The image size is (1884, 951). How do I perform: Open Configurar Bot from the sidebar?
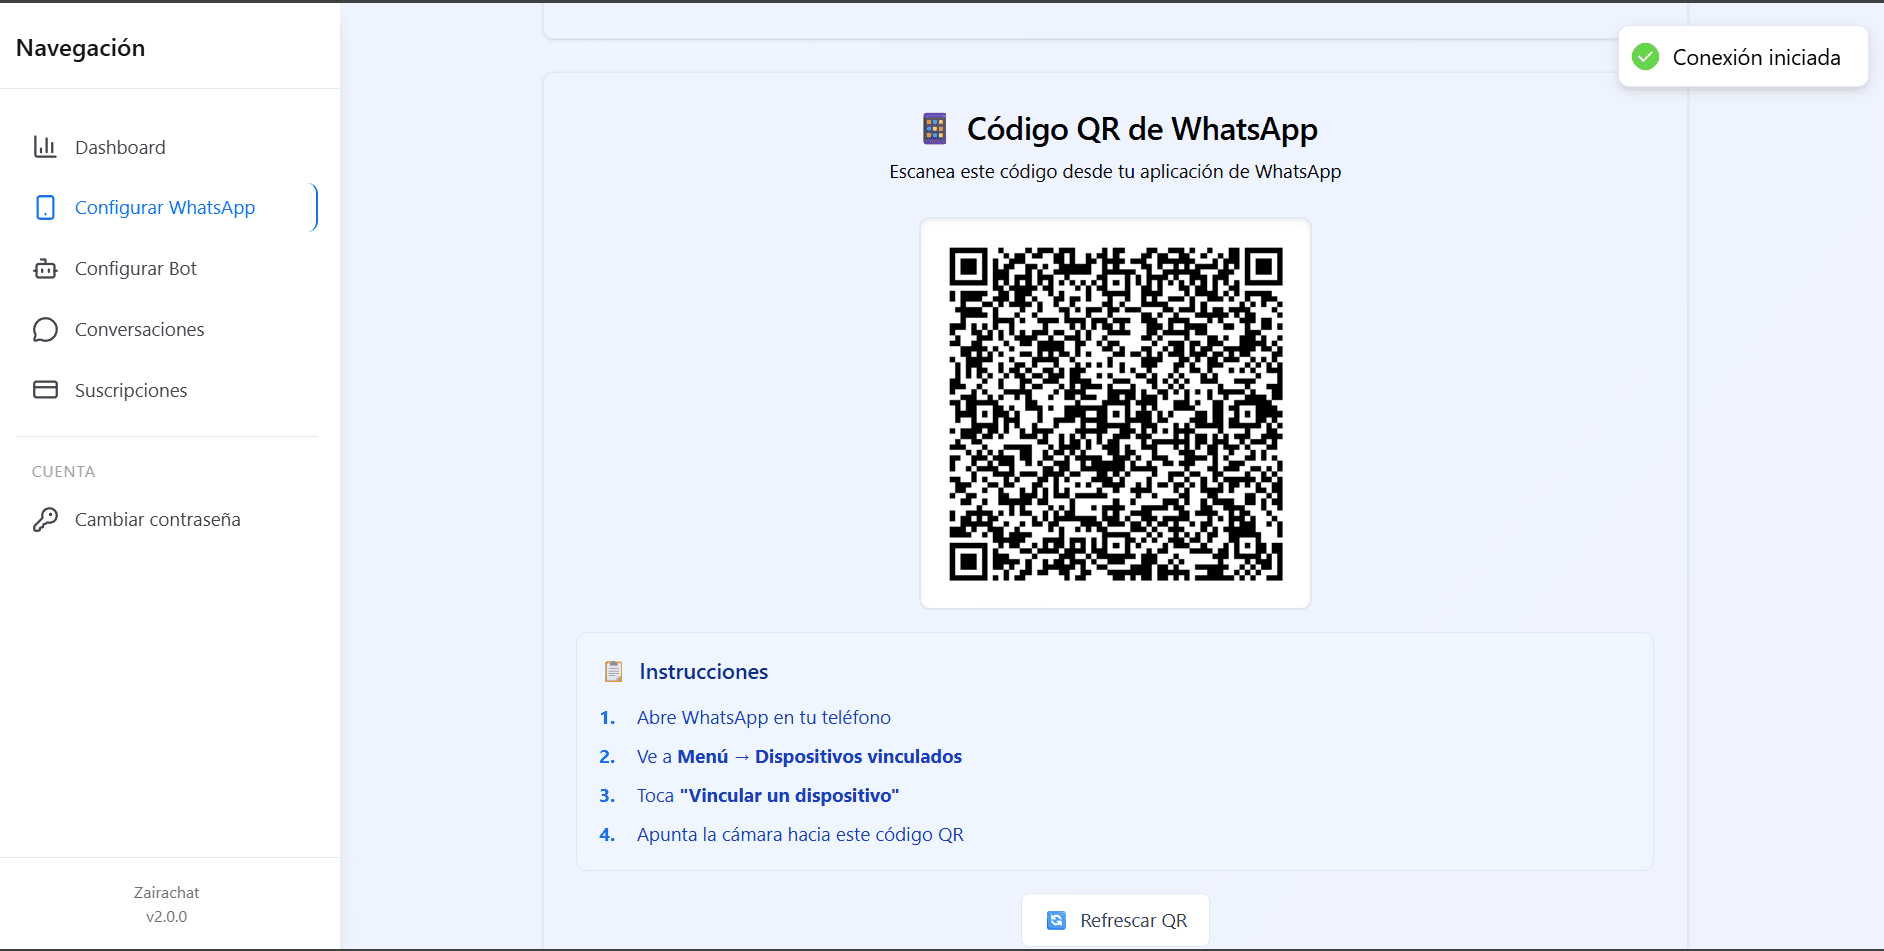pyautogui.click(x=136, y=268)
